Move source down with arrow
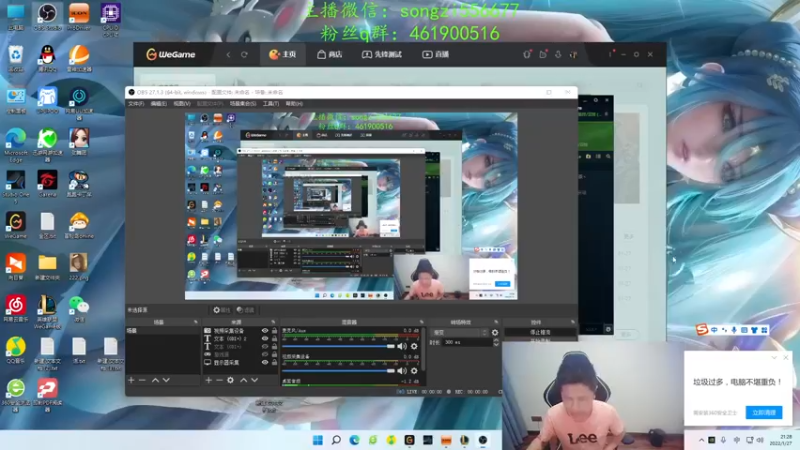800x450 pixels. pos(255,380)
